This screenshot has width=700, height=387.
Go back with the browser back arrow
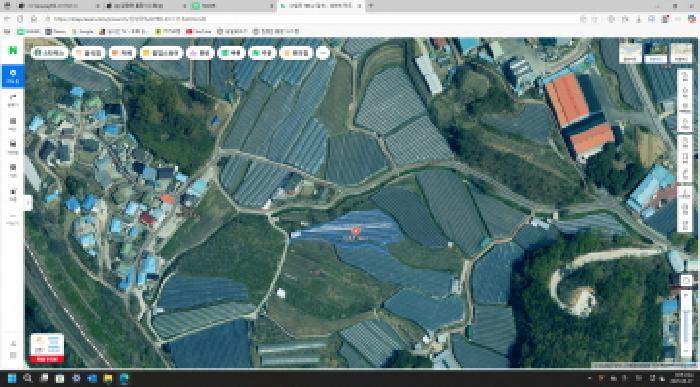click(7, 19)
